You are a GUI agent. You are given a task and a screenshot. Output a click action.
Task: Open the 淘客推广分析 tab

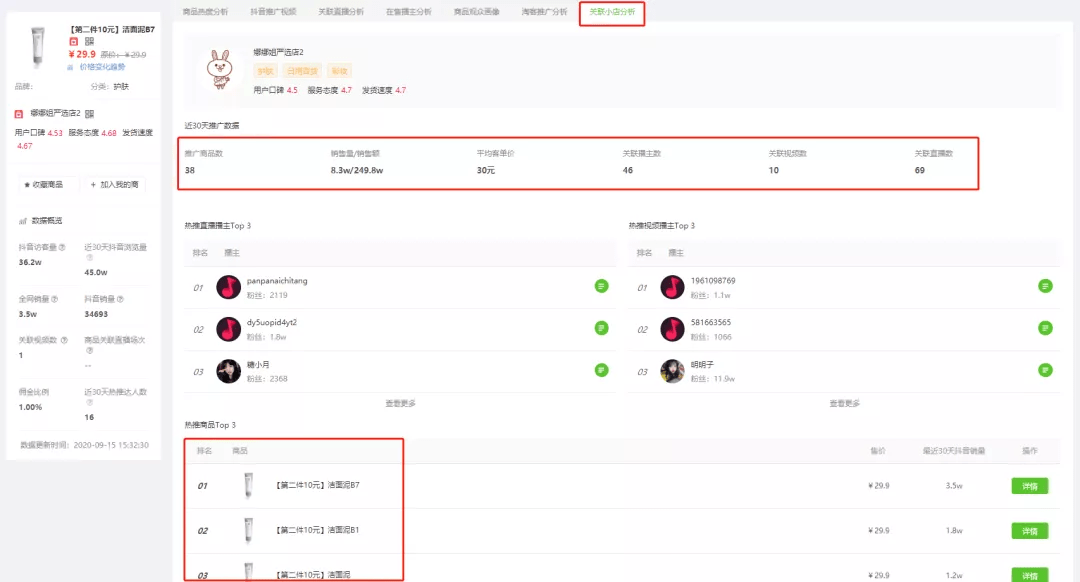pos(544,12)
